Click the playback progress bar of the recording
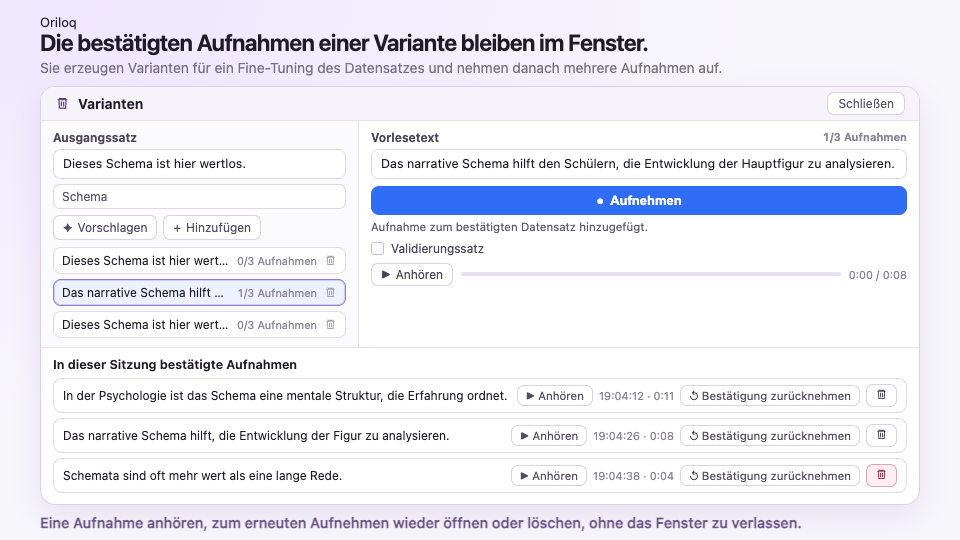 tap(651, 274)
